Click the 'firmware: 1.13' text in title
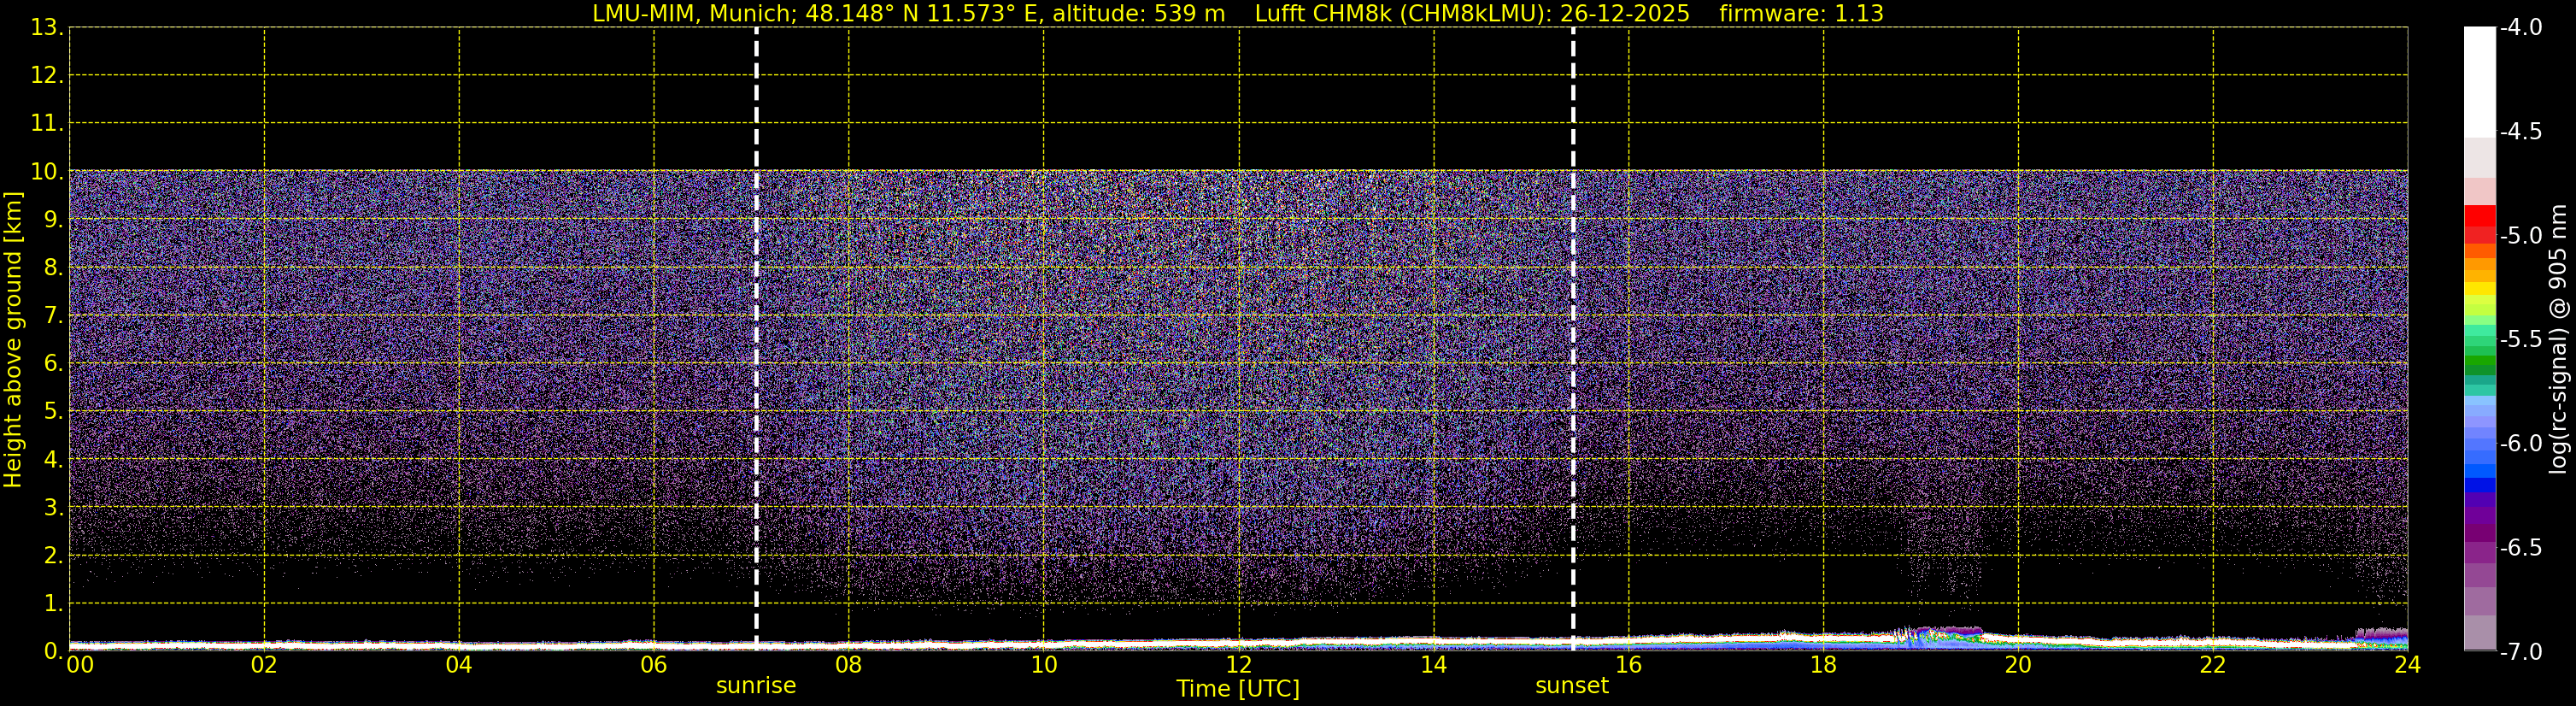This screenshot has height=706, width=2576. point(1801,14)
